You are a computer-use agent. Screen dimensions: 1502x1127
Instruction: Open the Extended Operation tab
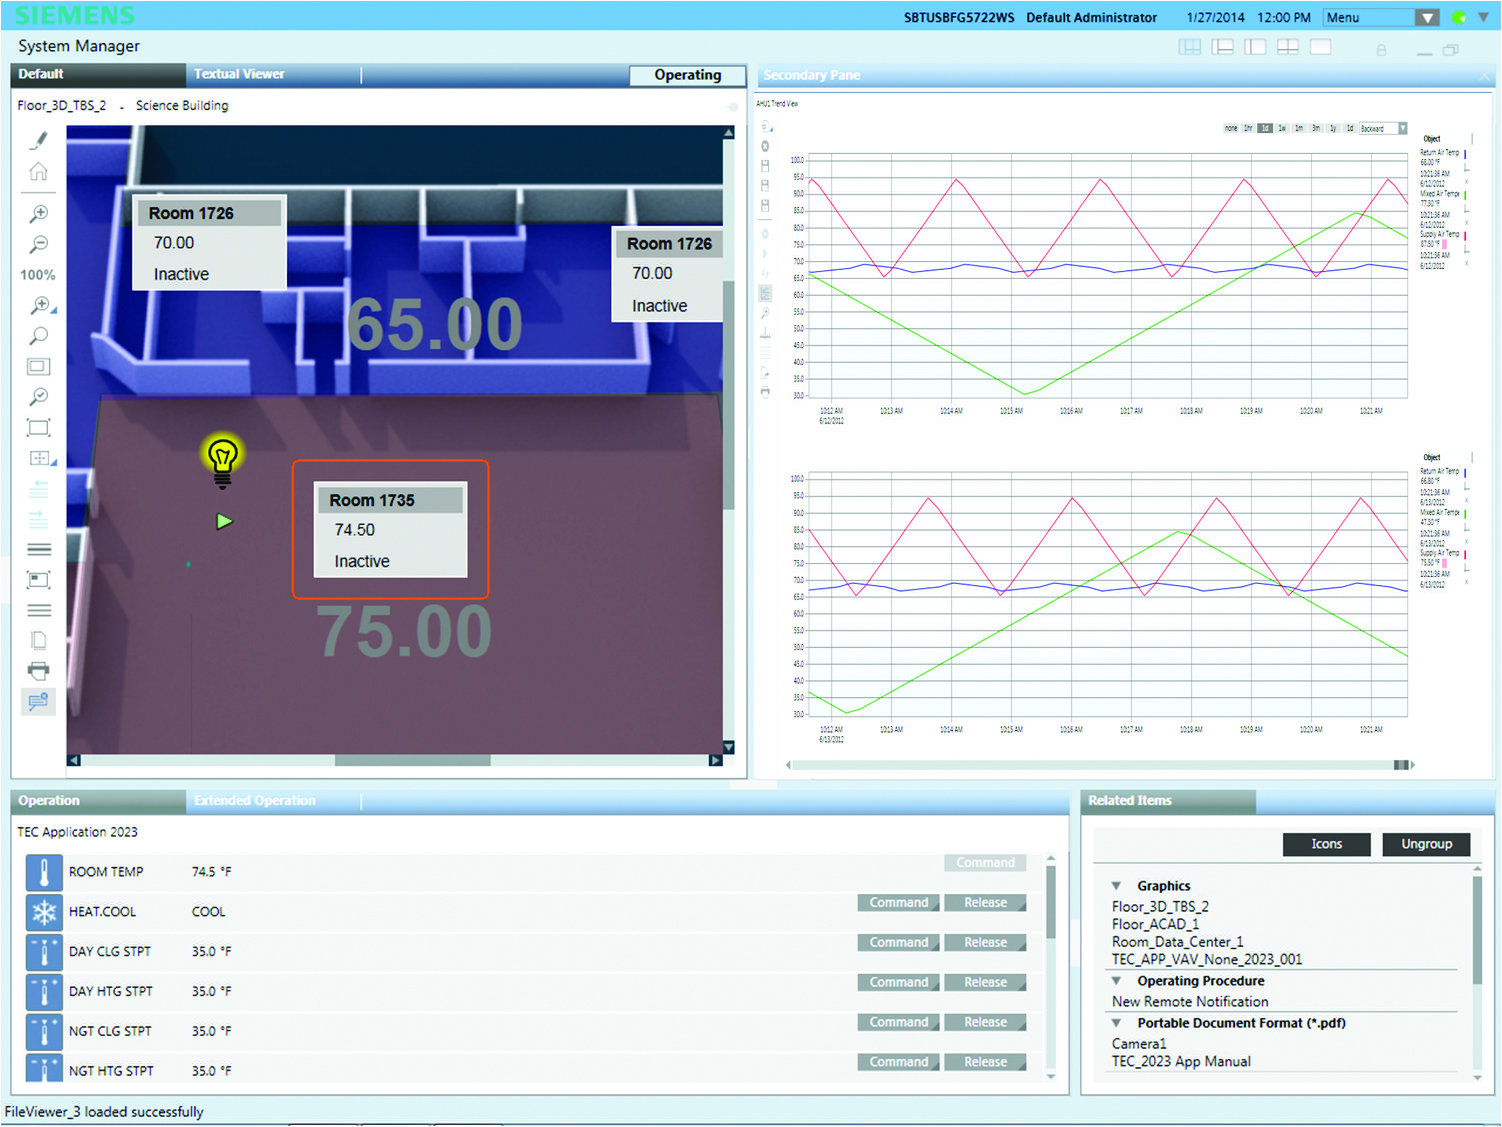click(x=255, y=800)
